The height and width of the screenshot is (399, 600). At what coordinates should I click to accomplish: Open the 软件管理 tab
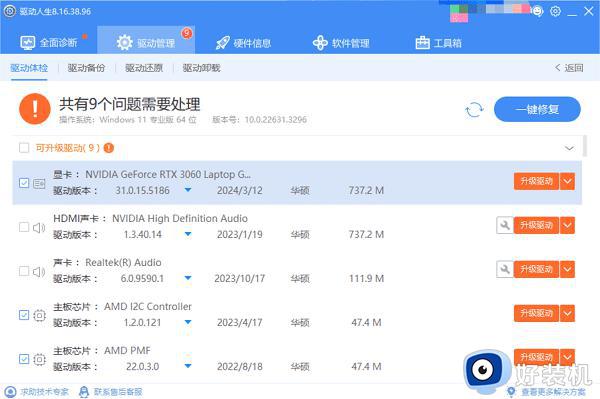(x=341, y=43)
